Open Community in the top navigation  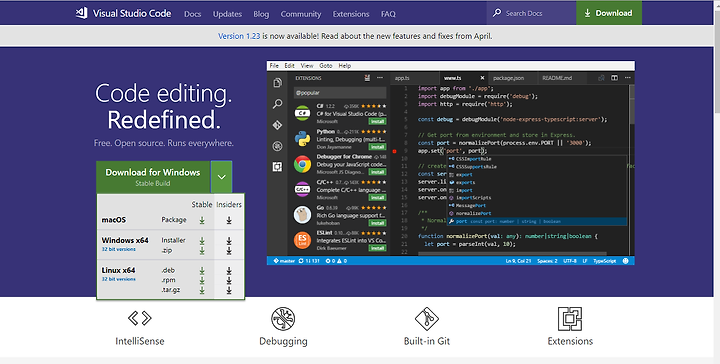pyautogui.click(x=301, y=14)
